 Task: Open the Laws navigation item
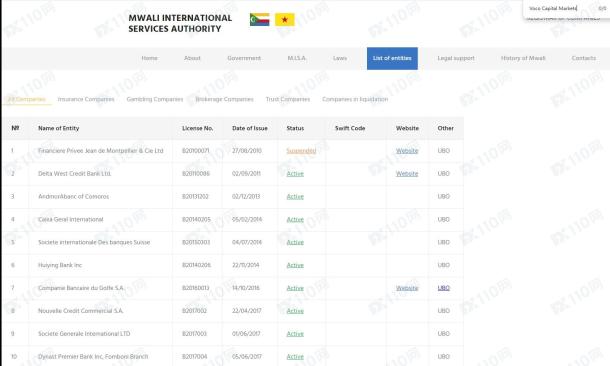pos(340,58)
